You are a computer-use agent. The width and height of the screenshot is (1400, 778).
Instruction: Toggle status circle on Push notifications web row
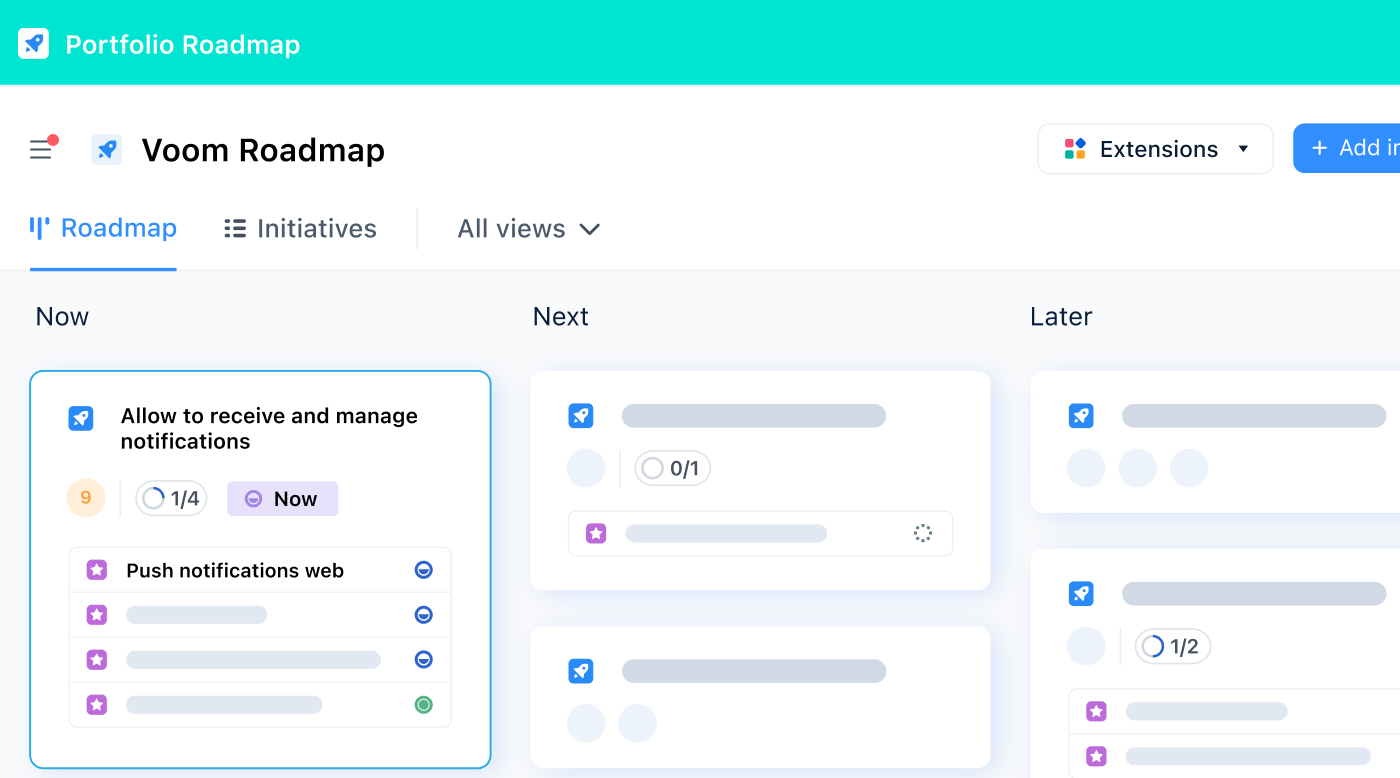click(x=423, y=570)
